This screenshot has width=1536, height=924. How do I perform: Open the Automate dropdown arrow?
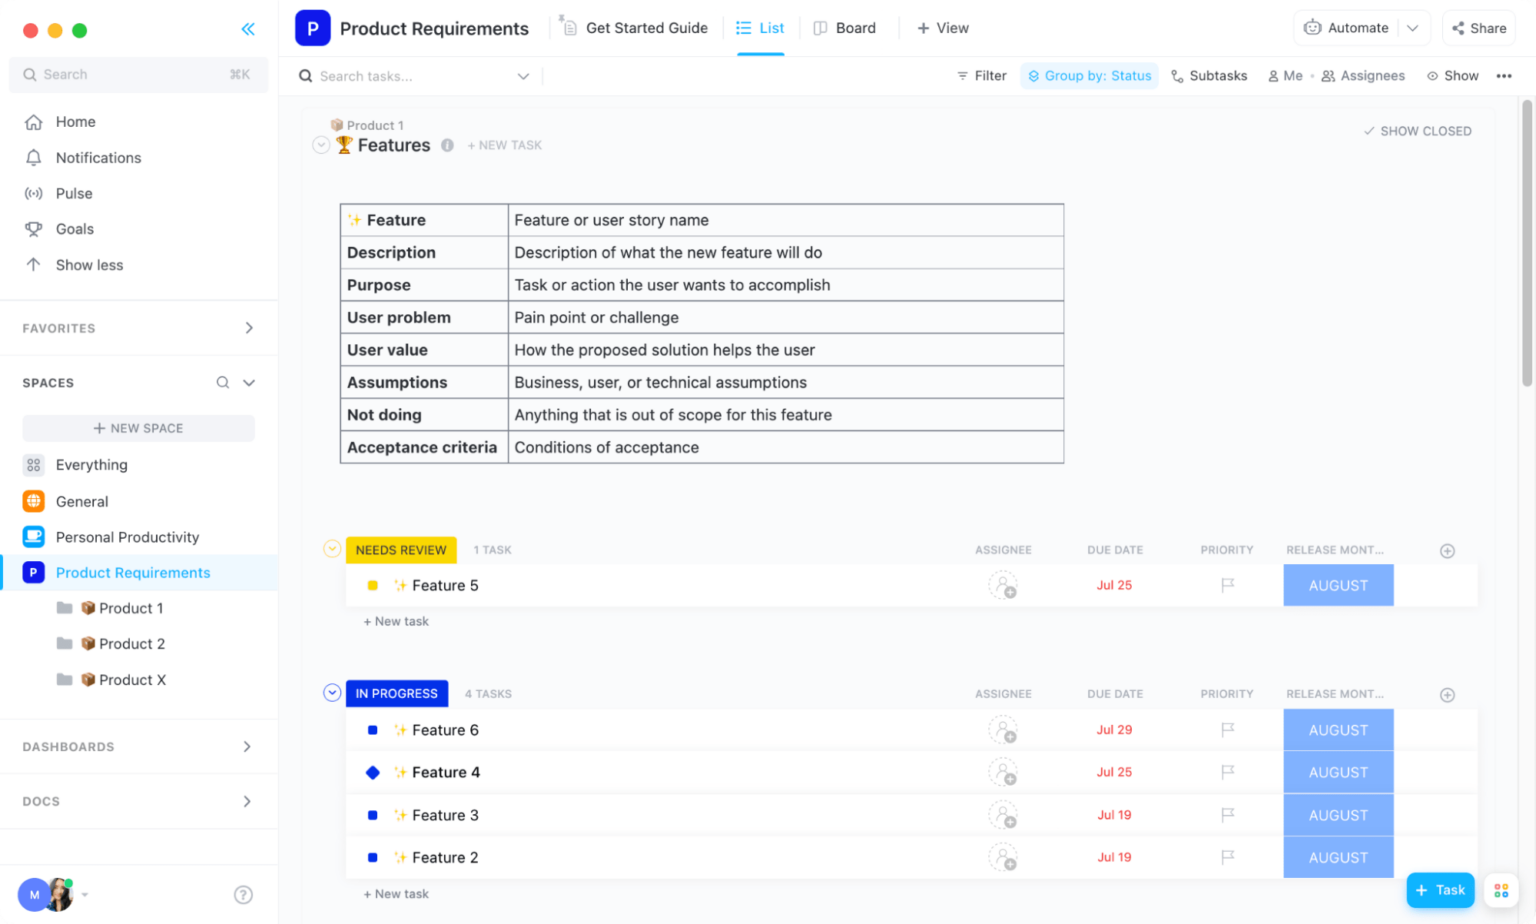point(1414,27)
